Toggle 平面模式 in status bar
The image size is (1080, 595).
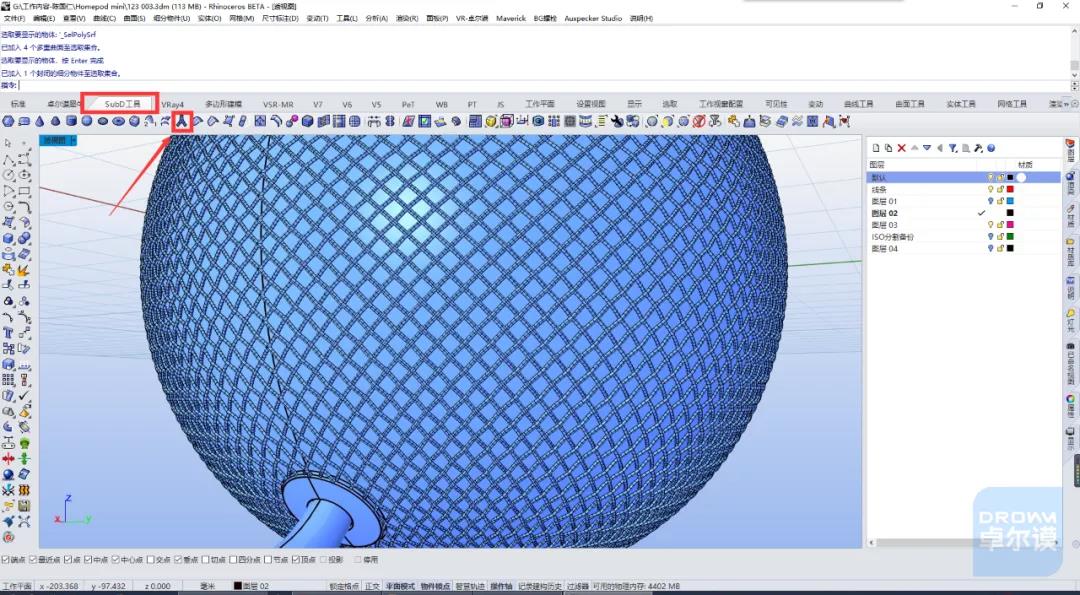tap(400, 586)
